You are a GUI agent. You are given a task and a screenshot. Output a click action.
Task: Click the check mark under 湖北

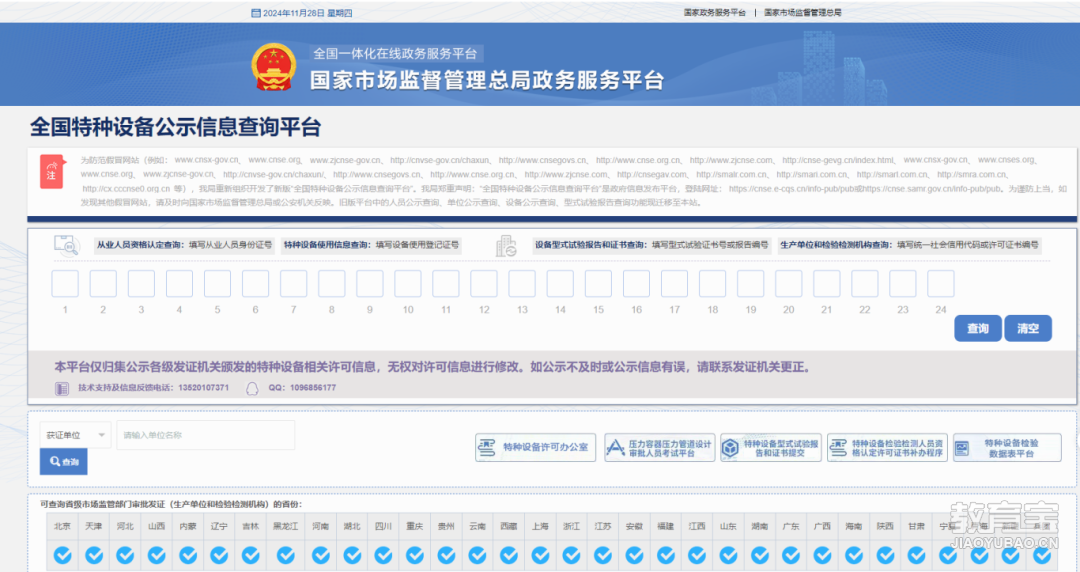352,555
